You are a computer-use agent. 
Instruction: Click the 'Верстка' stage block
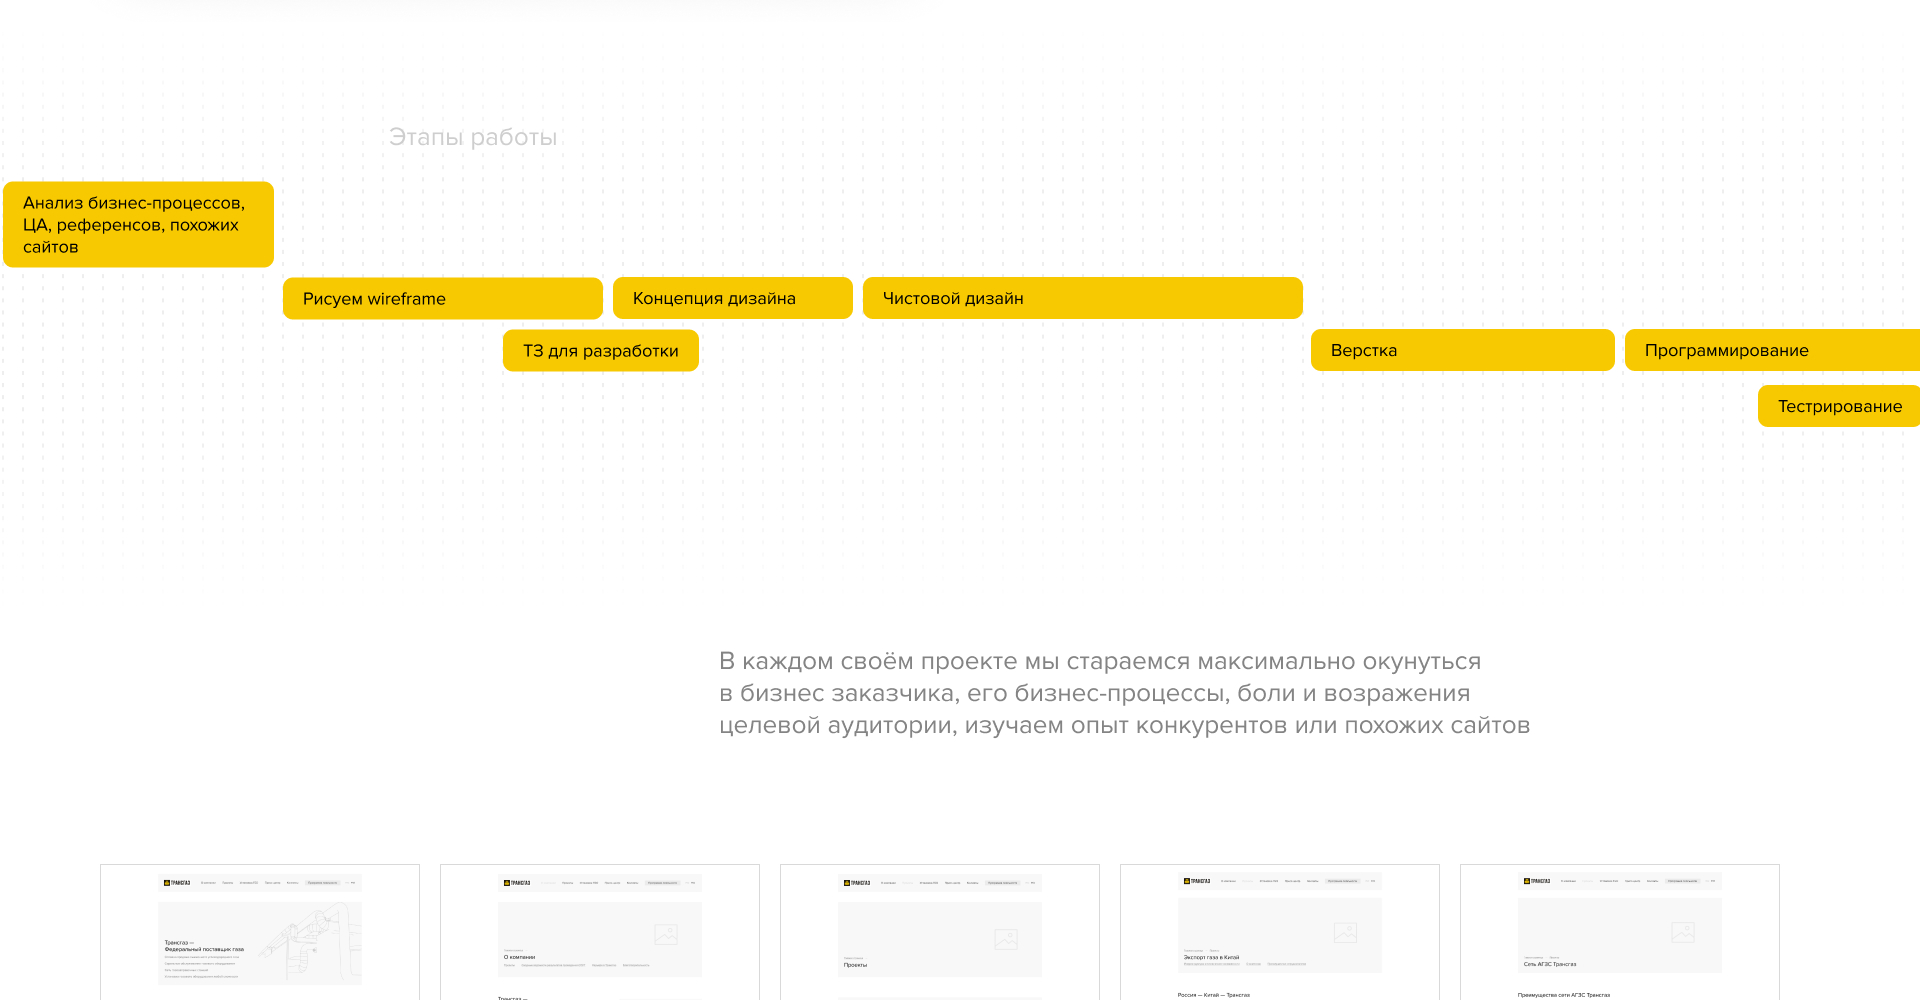point(1462,350)
